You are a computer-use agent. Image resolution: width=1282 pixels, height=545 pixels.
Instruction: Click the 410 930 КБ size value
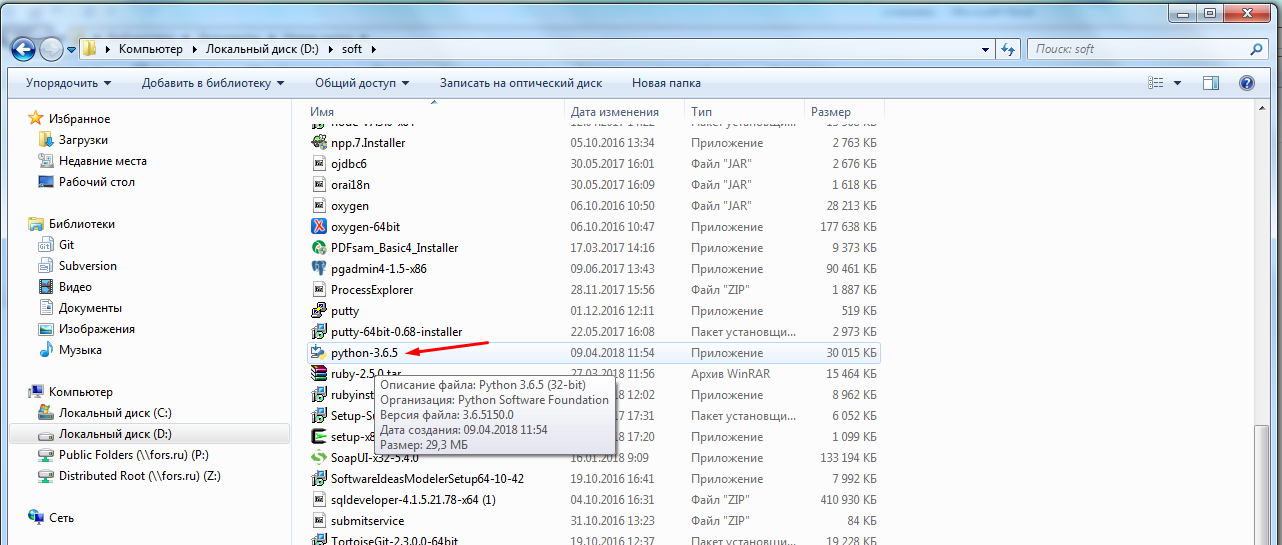[x=847, y=500]
